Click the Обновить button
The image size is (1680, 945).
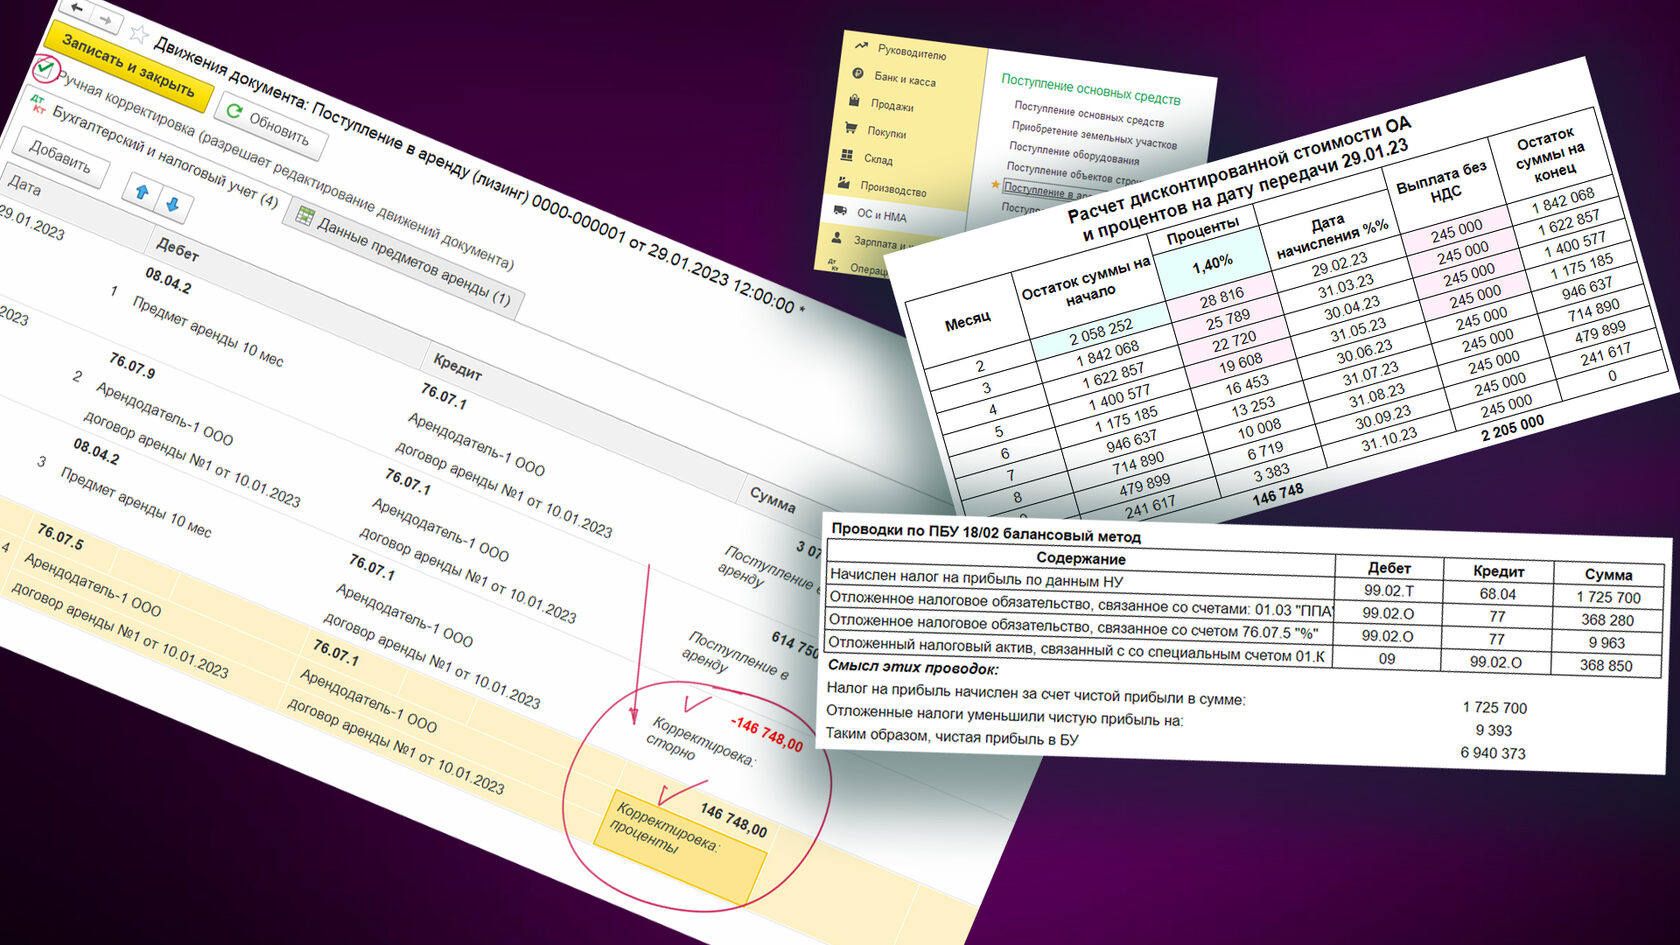(269, 125)
